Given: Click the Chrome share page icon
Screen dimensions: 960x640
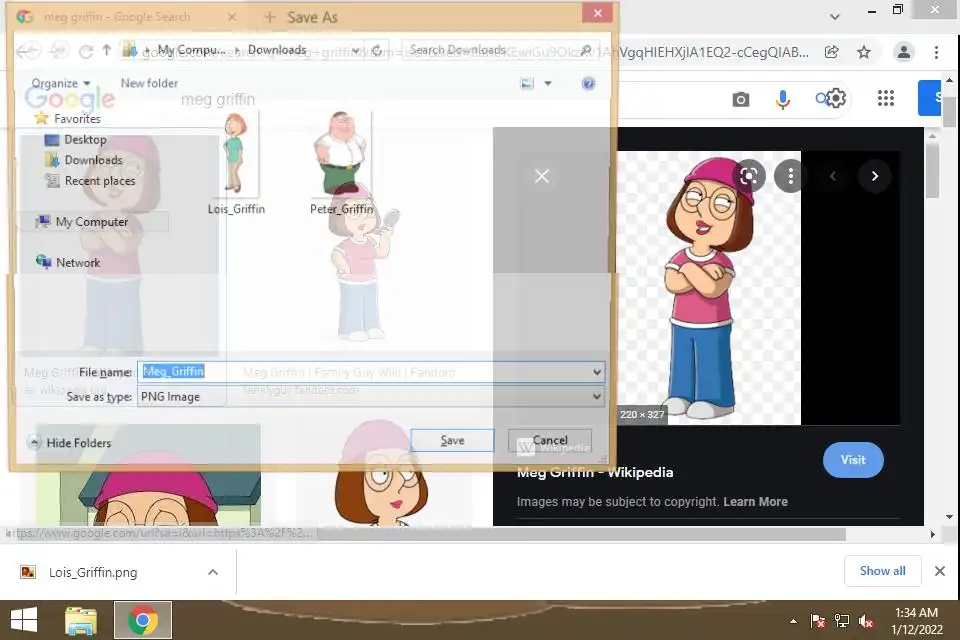Looking at the screenshot, I should tap(831, 52).
